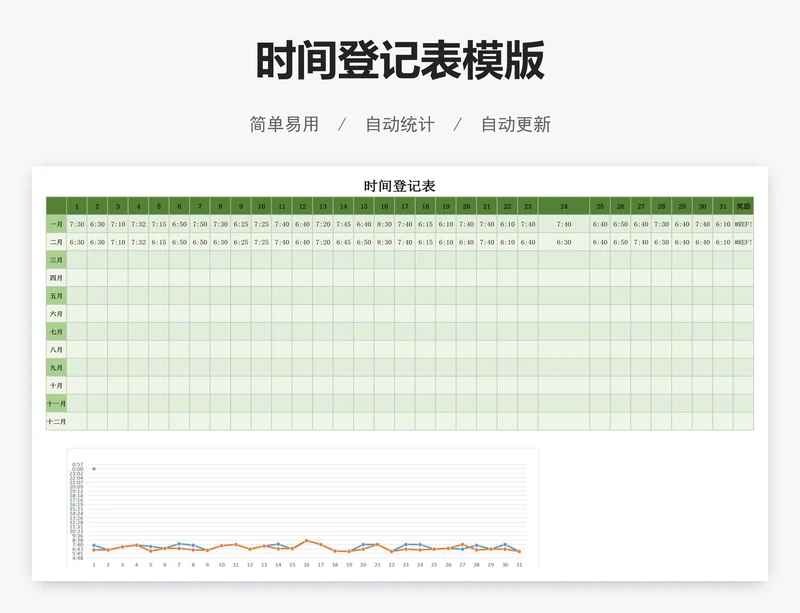Screen dimensions: 800x613
Task: Select the 一月 day 18 cell 6:15
Action: click(x=426, y=224)
